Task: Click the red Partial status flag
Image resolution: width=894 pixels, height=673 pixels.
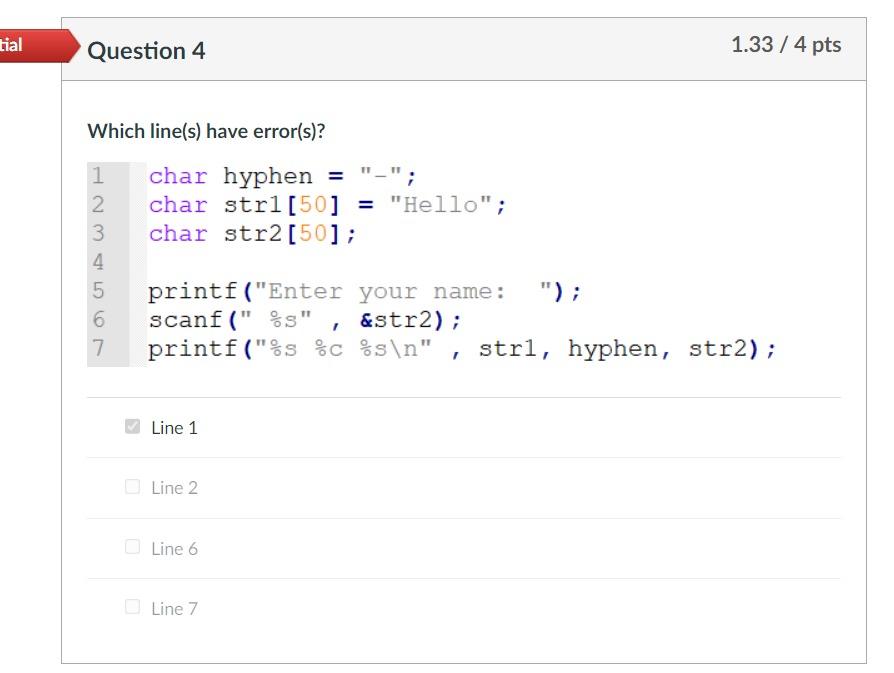Action: (20, 44)
